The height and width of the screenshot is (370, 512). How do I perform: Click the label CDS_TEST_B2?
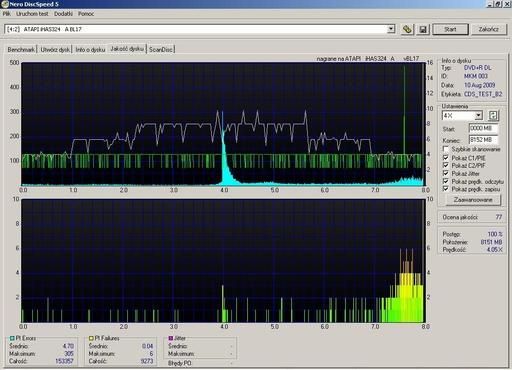click(x=483, y=94)
